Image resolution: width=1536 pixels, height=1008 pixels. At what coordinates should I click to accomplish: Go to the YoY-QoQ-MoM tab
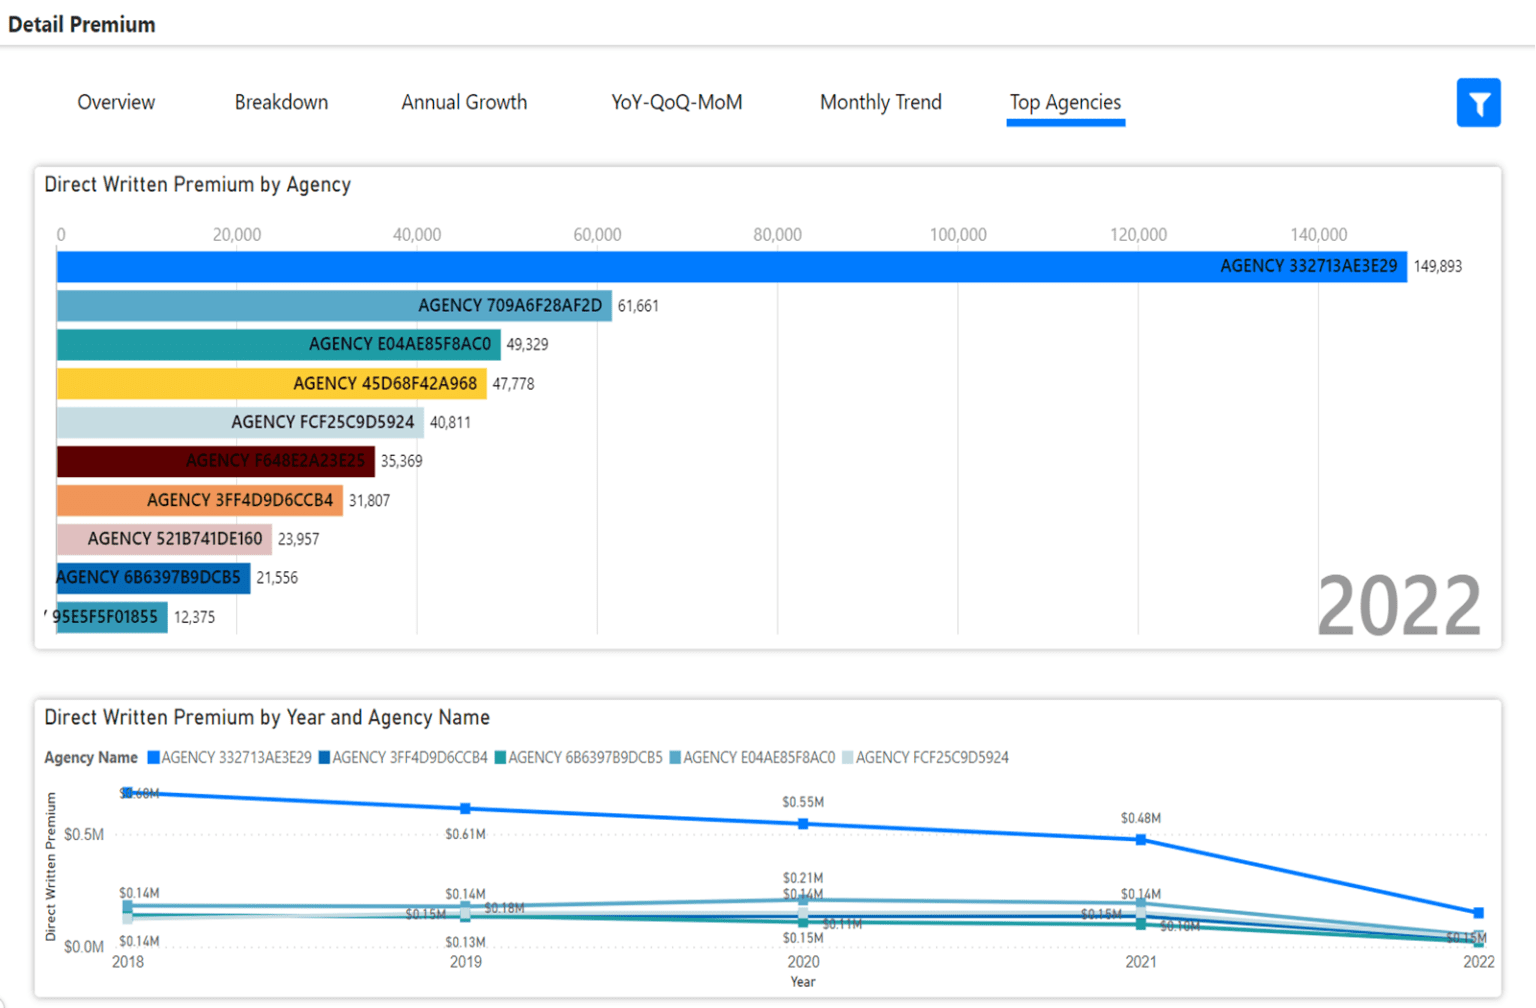coord(676,102)
